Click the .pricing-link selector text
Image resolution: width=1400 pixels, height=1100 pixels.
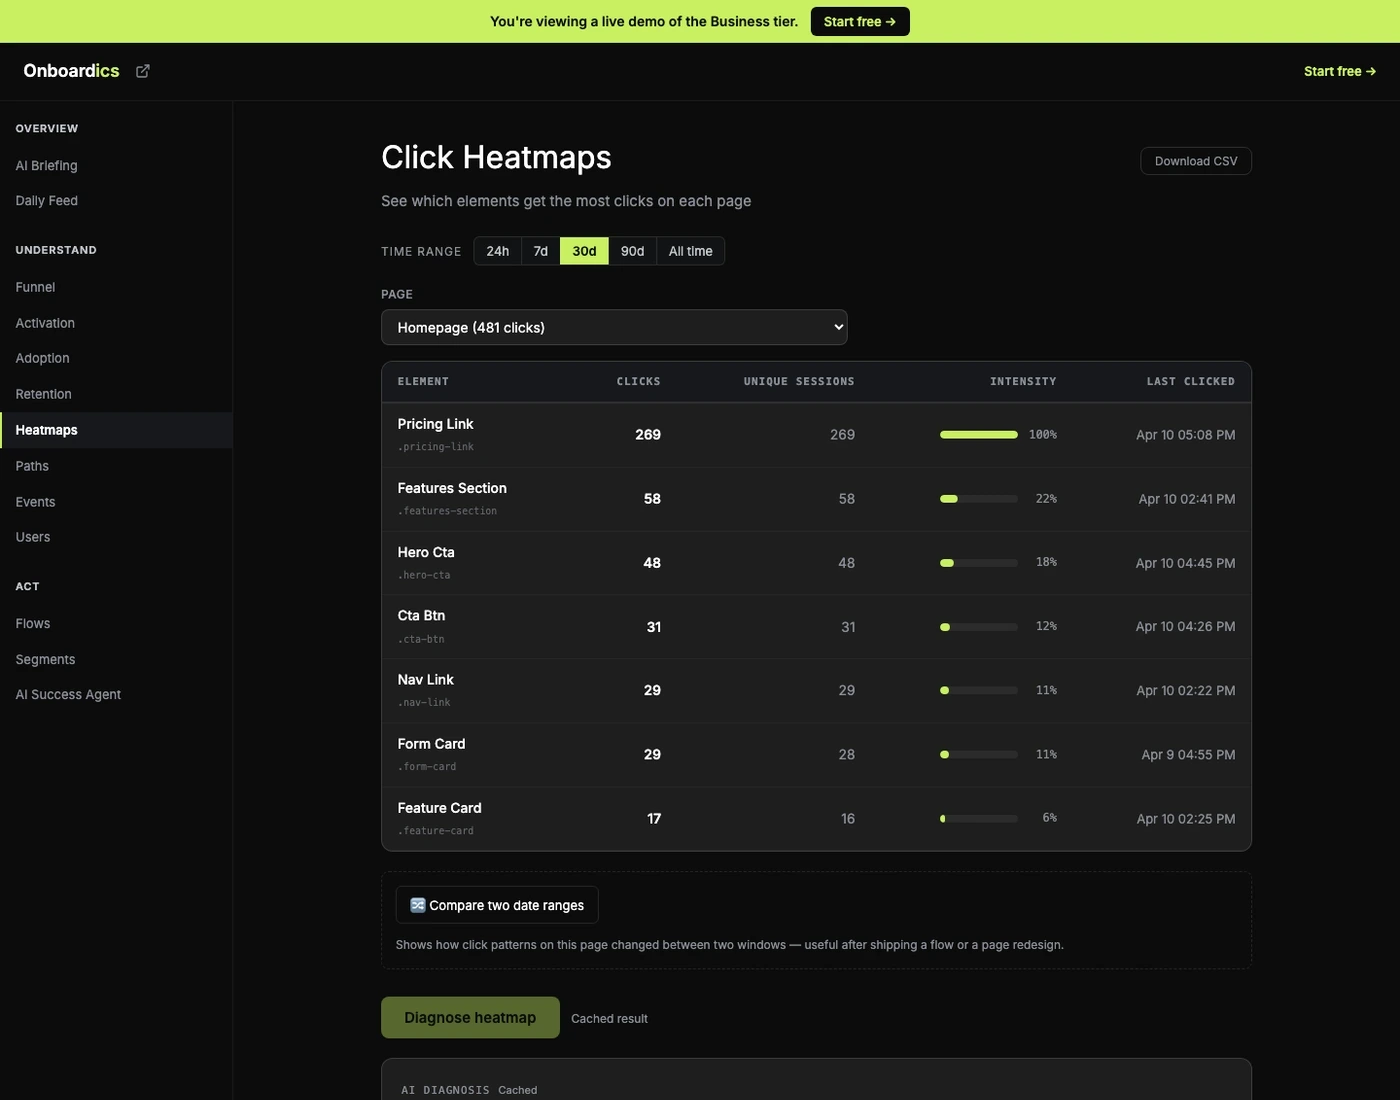coord(435,447)
